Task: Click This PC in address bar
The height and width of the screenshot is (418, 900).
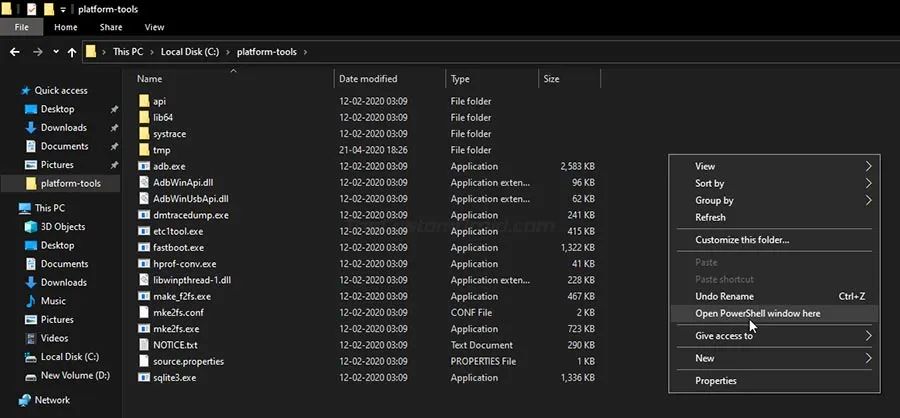Action: 127,52
